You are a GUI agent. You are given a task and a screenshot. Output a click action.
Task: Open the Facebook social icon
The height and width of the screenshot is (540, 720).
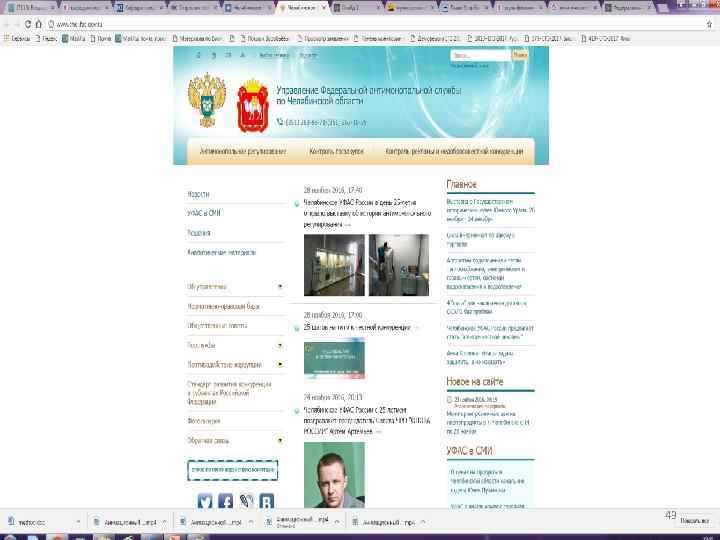[225, 501]
